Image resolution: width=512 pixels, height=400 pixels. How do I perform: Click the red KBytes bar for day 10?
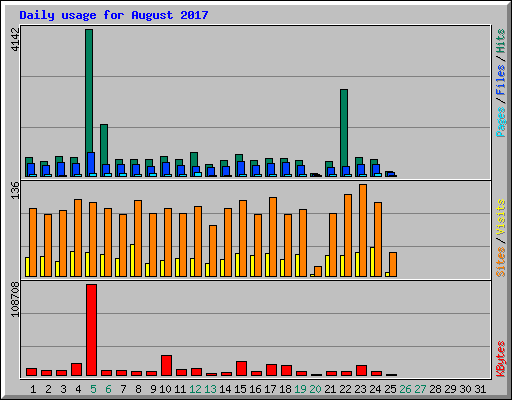pyautogui.click(x=166, y=365)
